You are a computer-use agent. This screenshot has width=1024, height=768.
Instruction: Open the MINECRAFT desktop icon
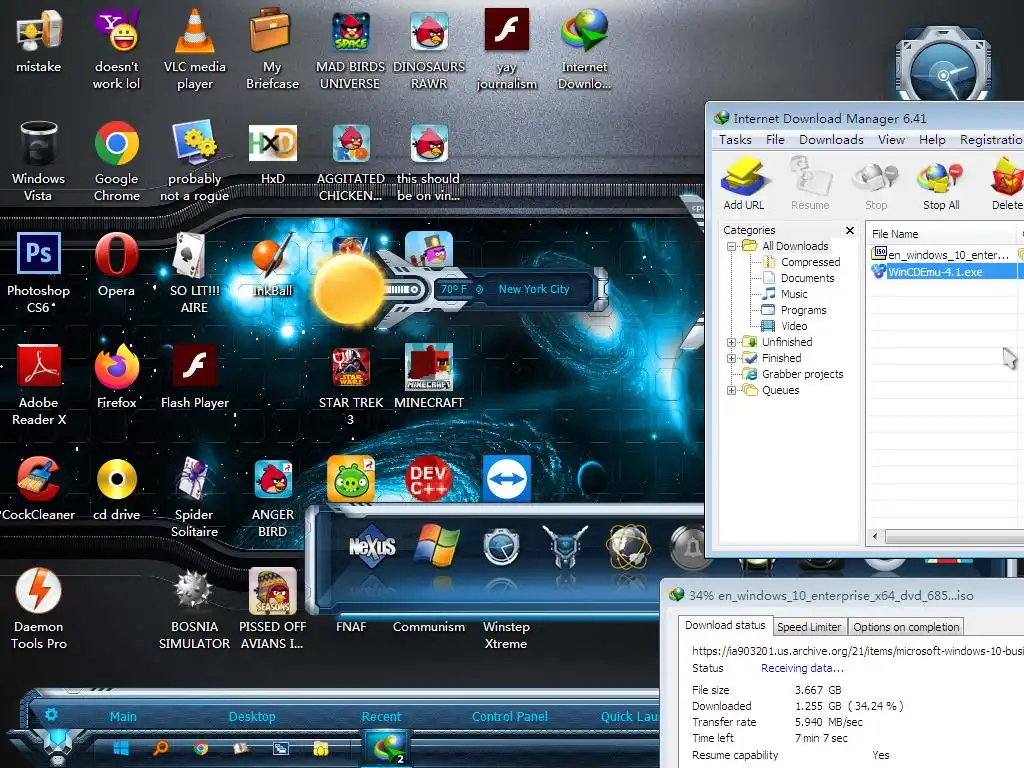tap(428, 377)
